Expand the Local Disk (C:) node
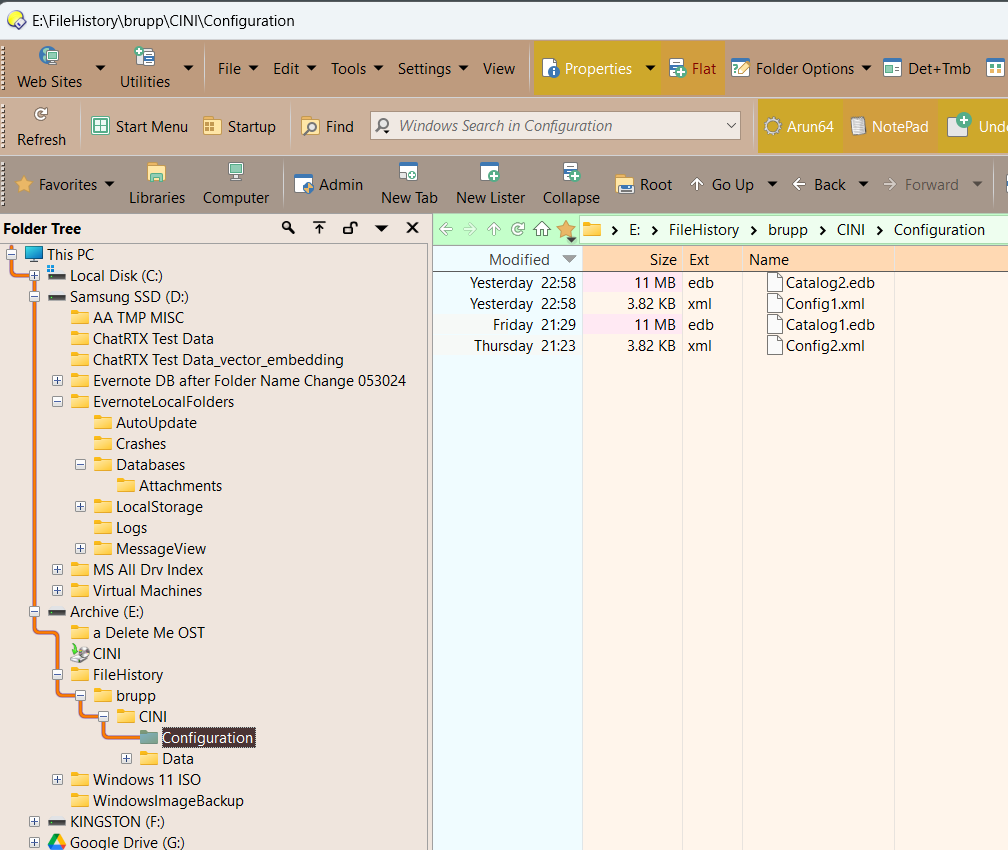The width and height of the screenshot is (1008, 850). 35,276
